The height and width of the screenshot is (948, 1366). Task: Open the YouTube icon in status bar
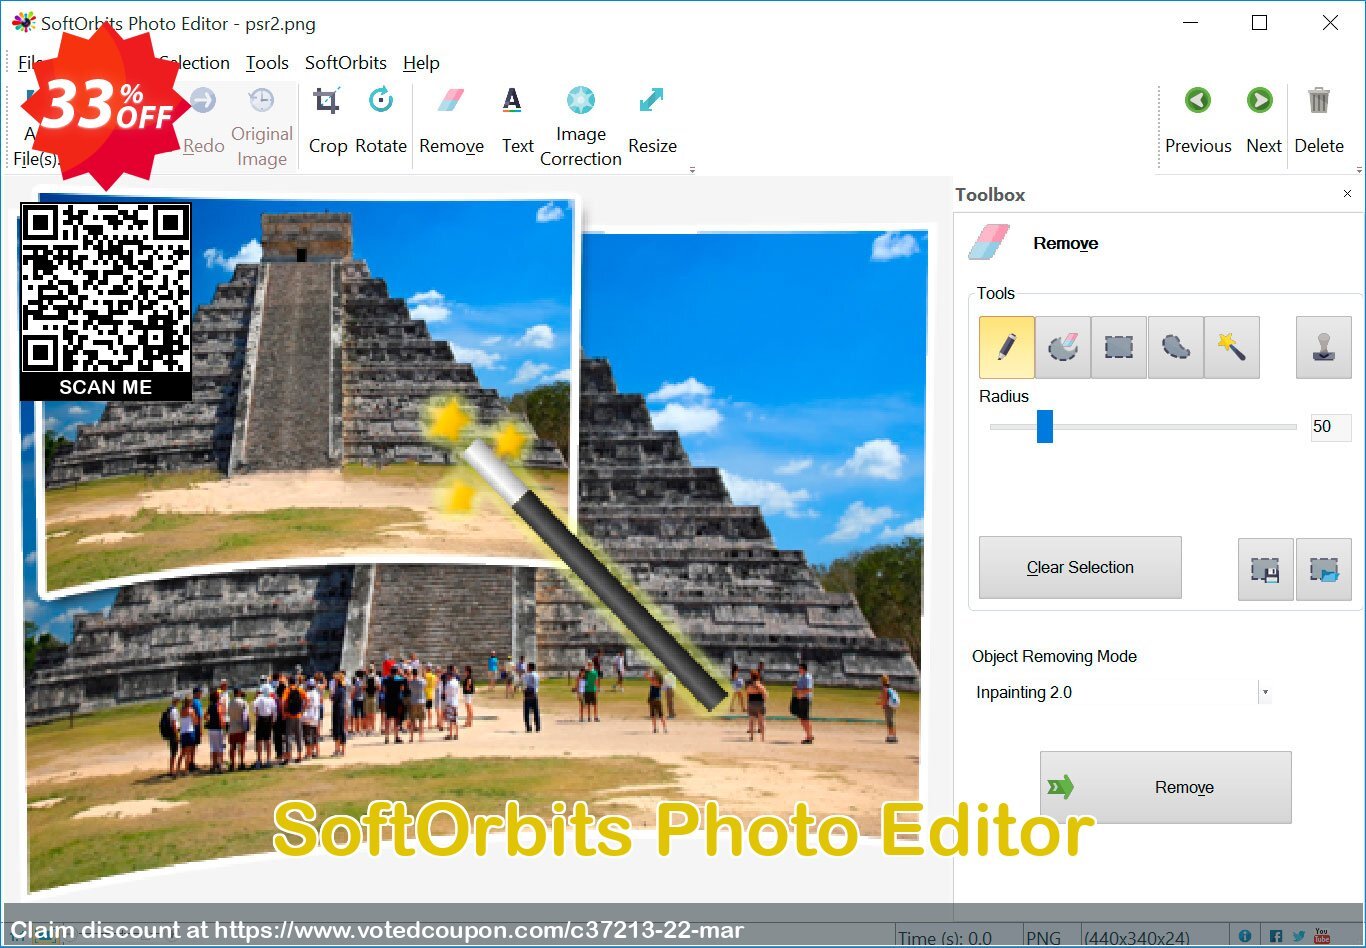[x=1322, y=937]
